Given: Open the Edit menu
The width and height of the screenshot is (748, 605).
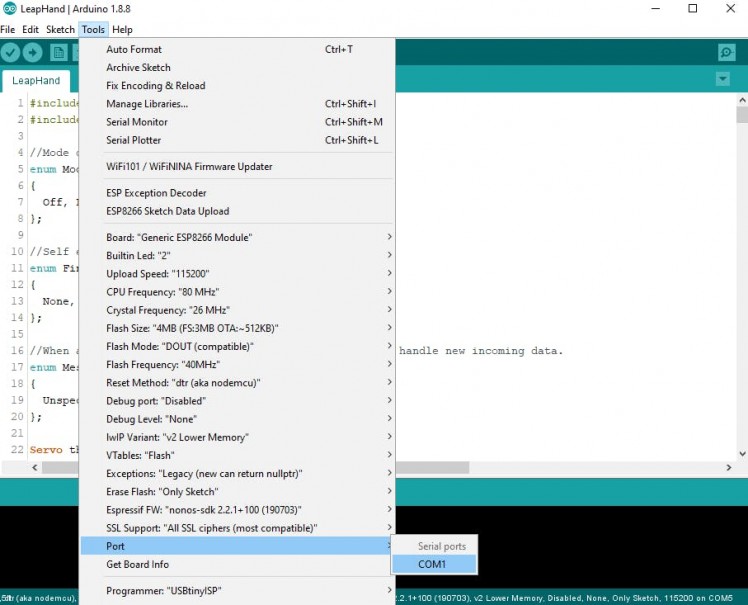Looking at the screenshot, I should pos(30,30).
